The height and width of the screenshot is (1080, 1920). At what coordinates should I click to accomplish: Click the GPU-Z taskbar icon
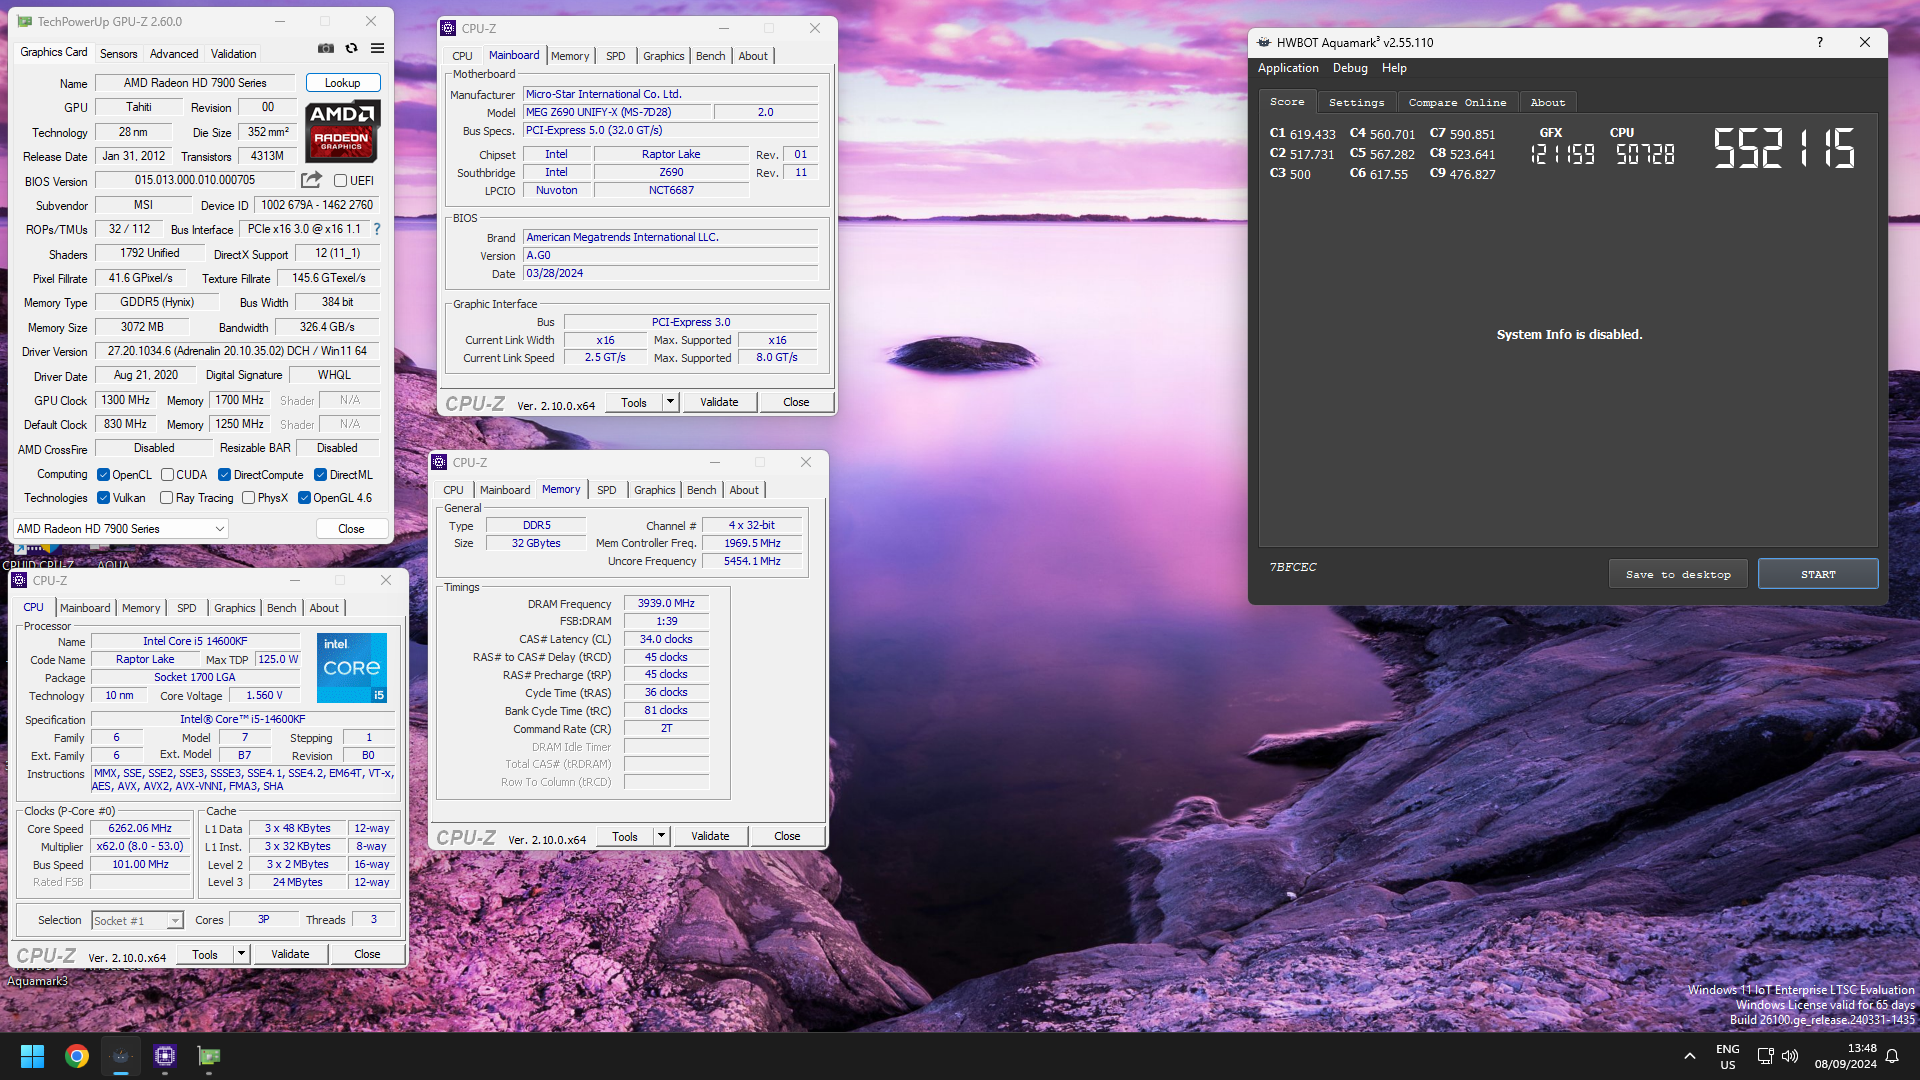click(x=209, y=1056)
